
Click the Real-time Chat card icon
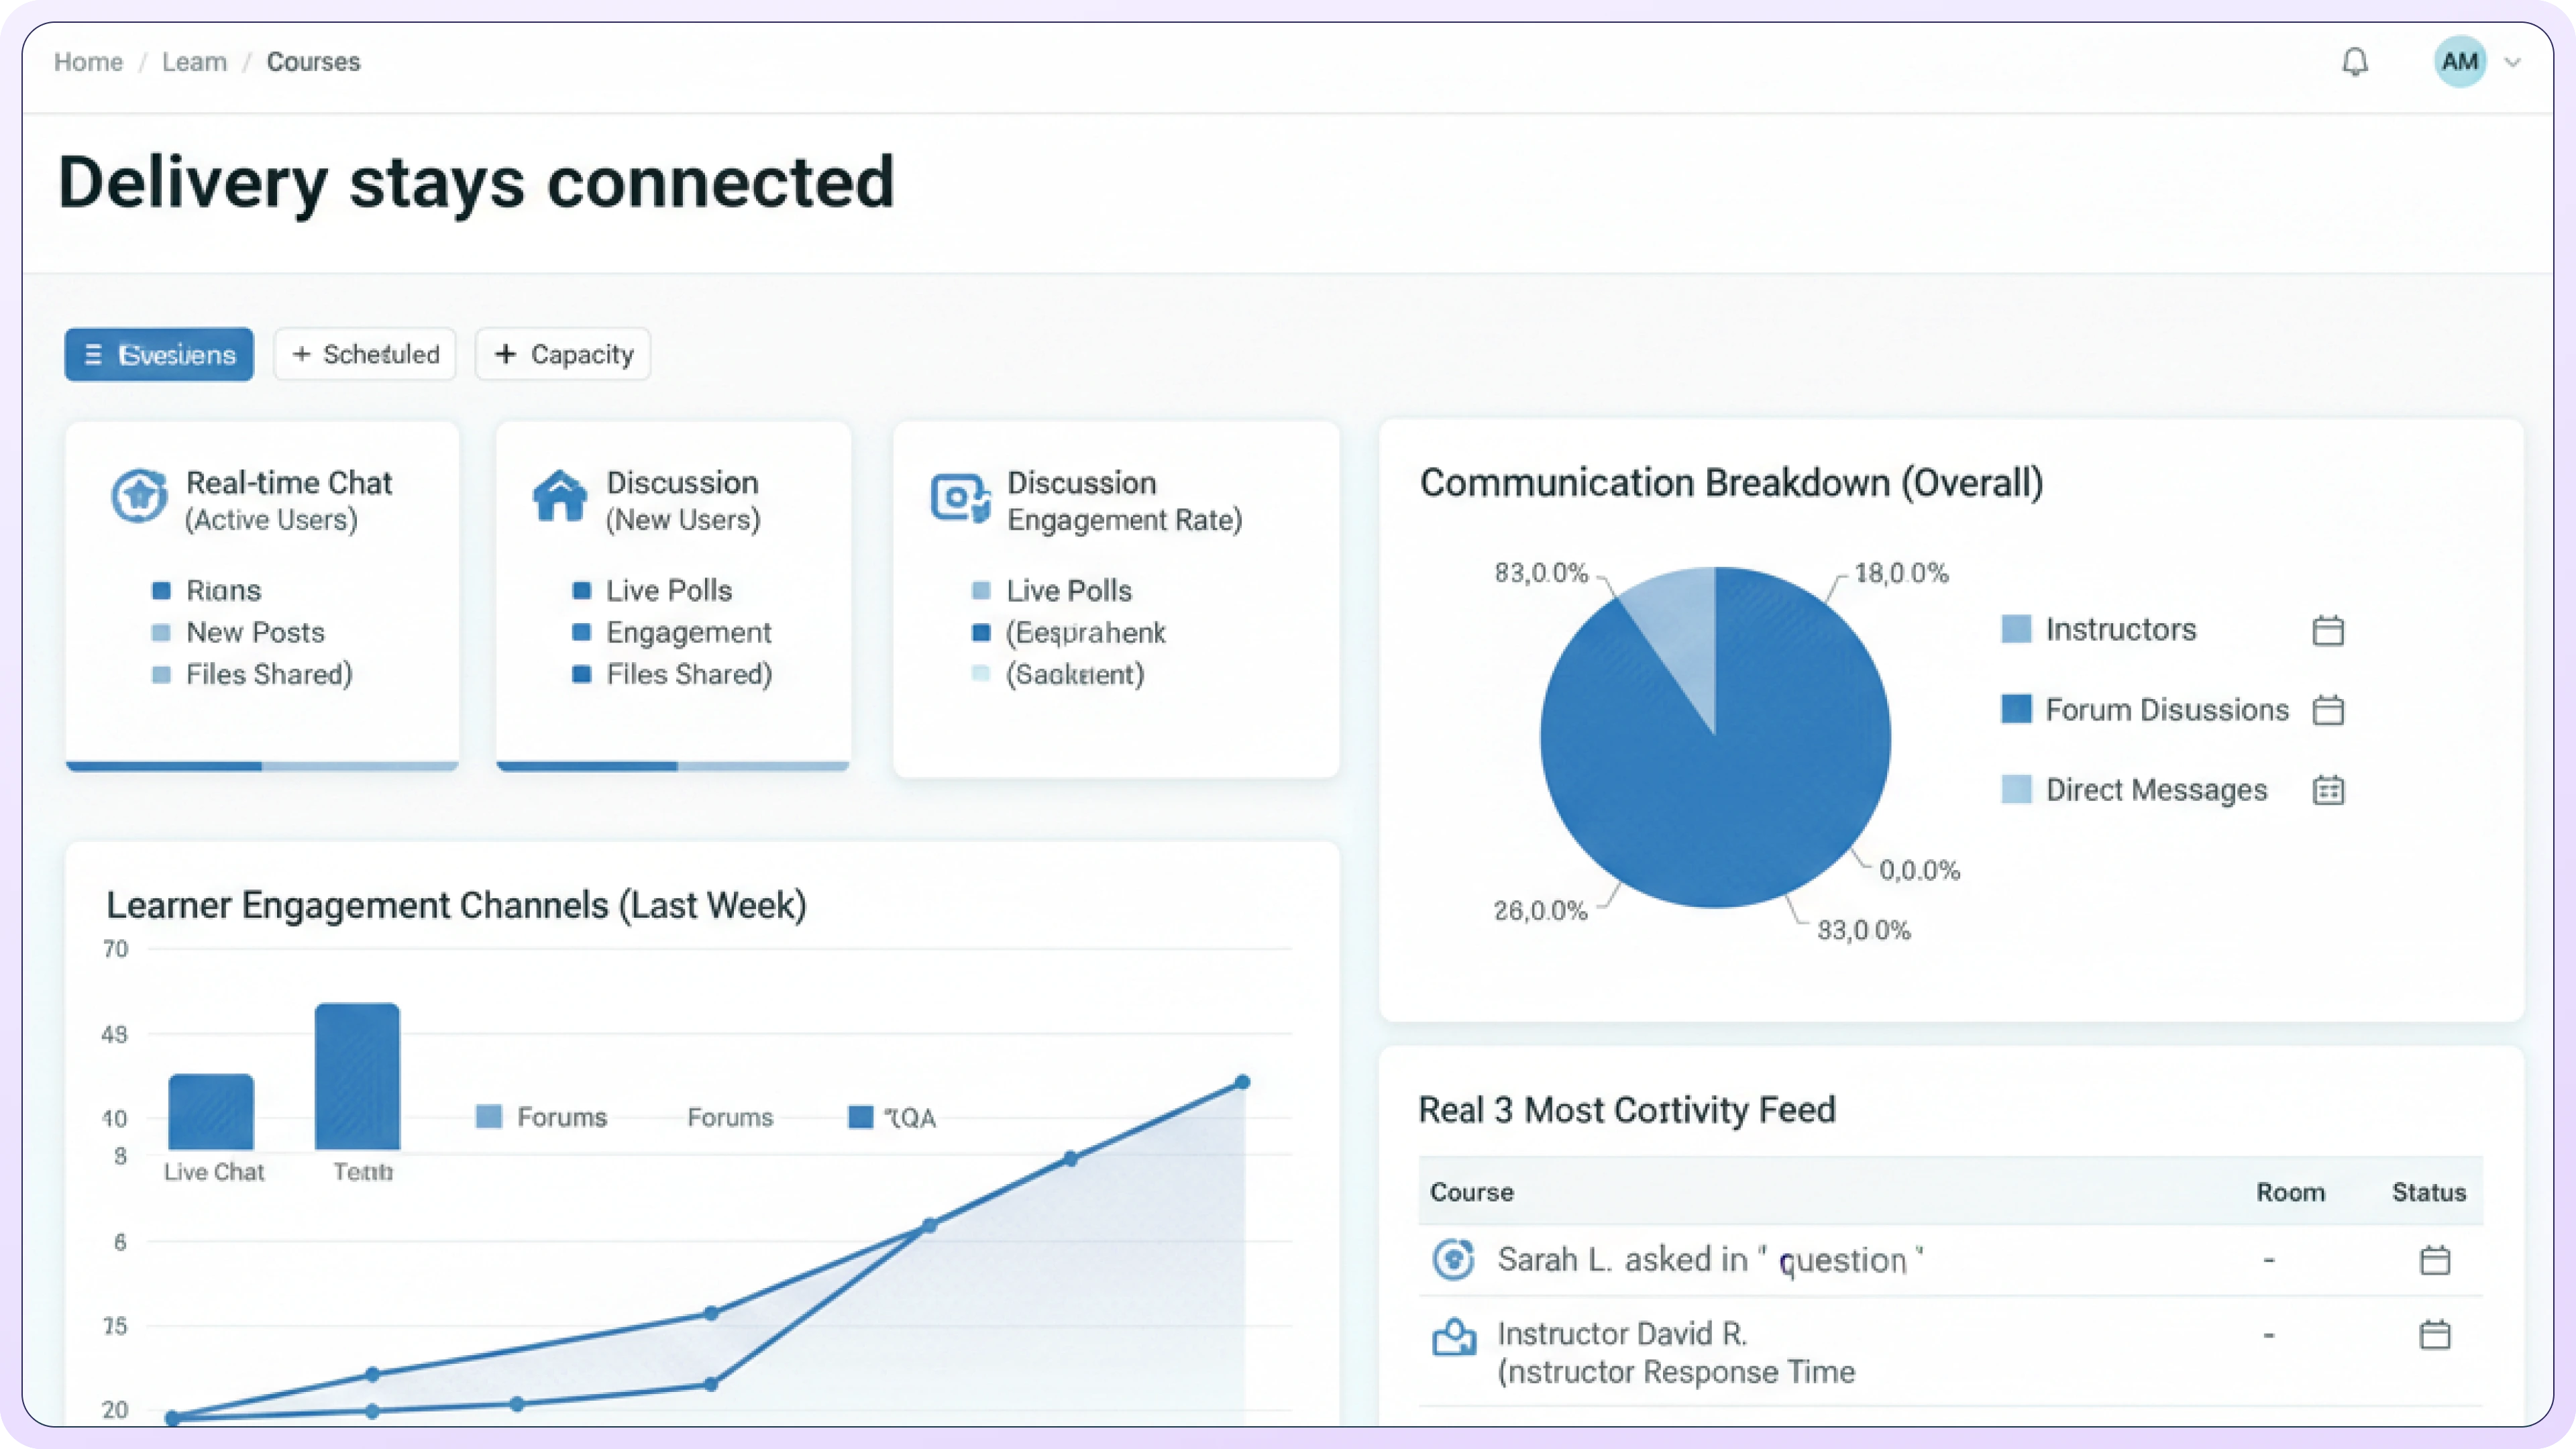138,496
